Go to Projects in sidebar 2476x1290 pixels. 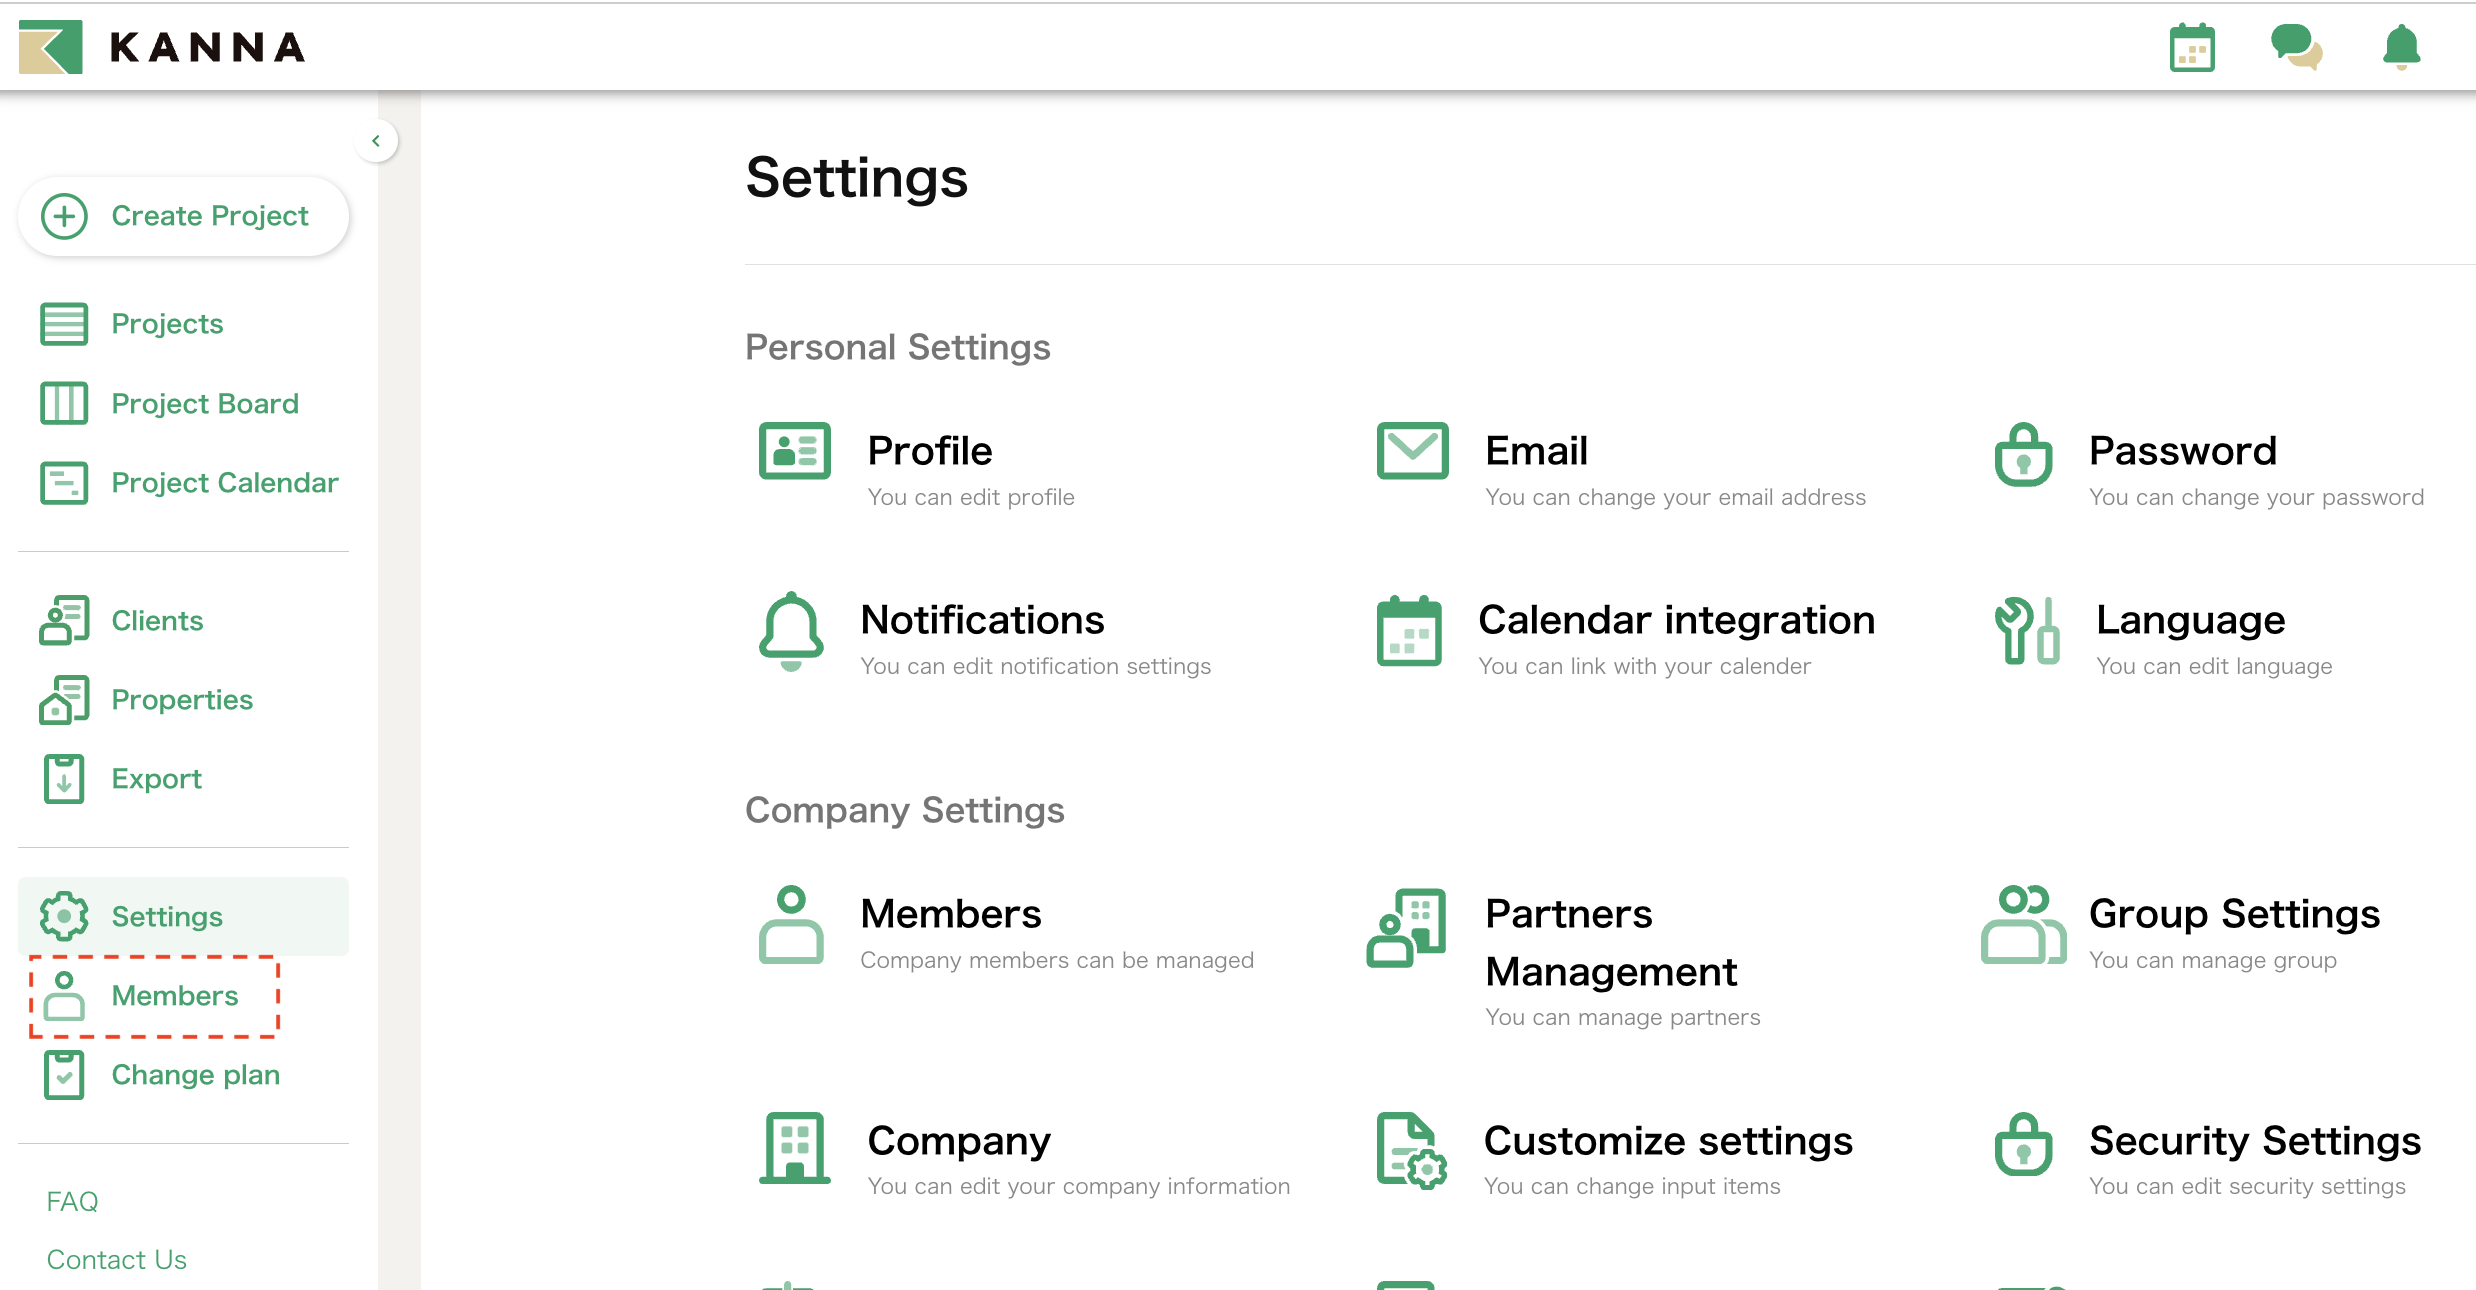point(167,324)
